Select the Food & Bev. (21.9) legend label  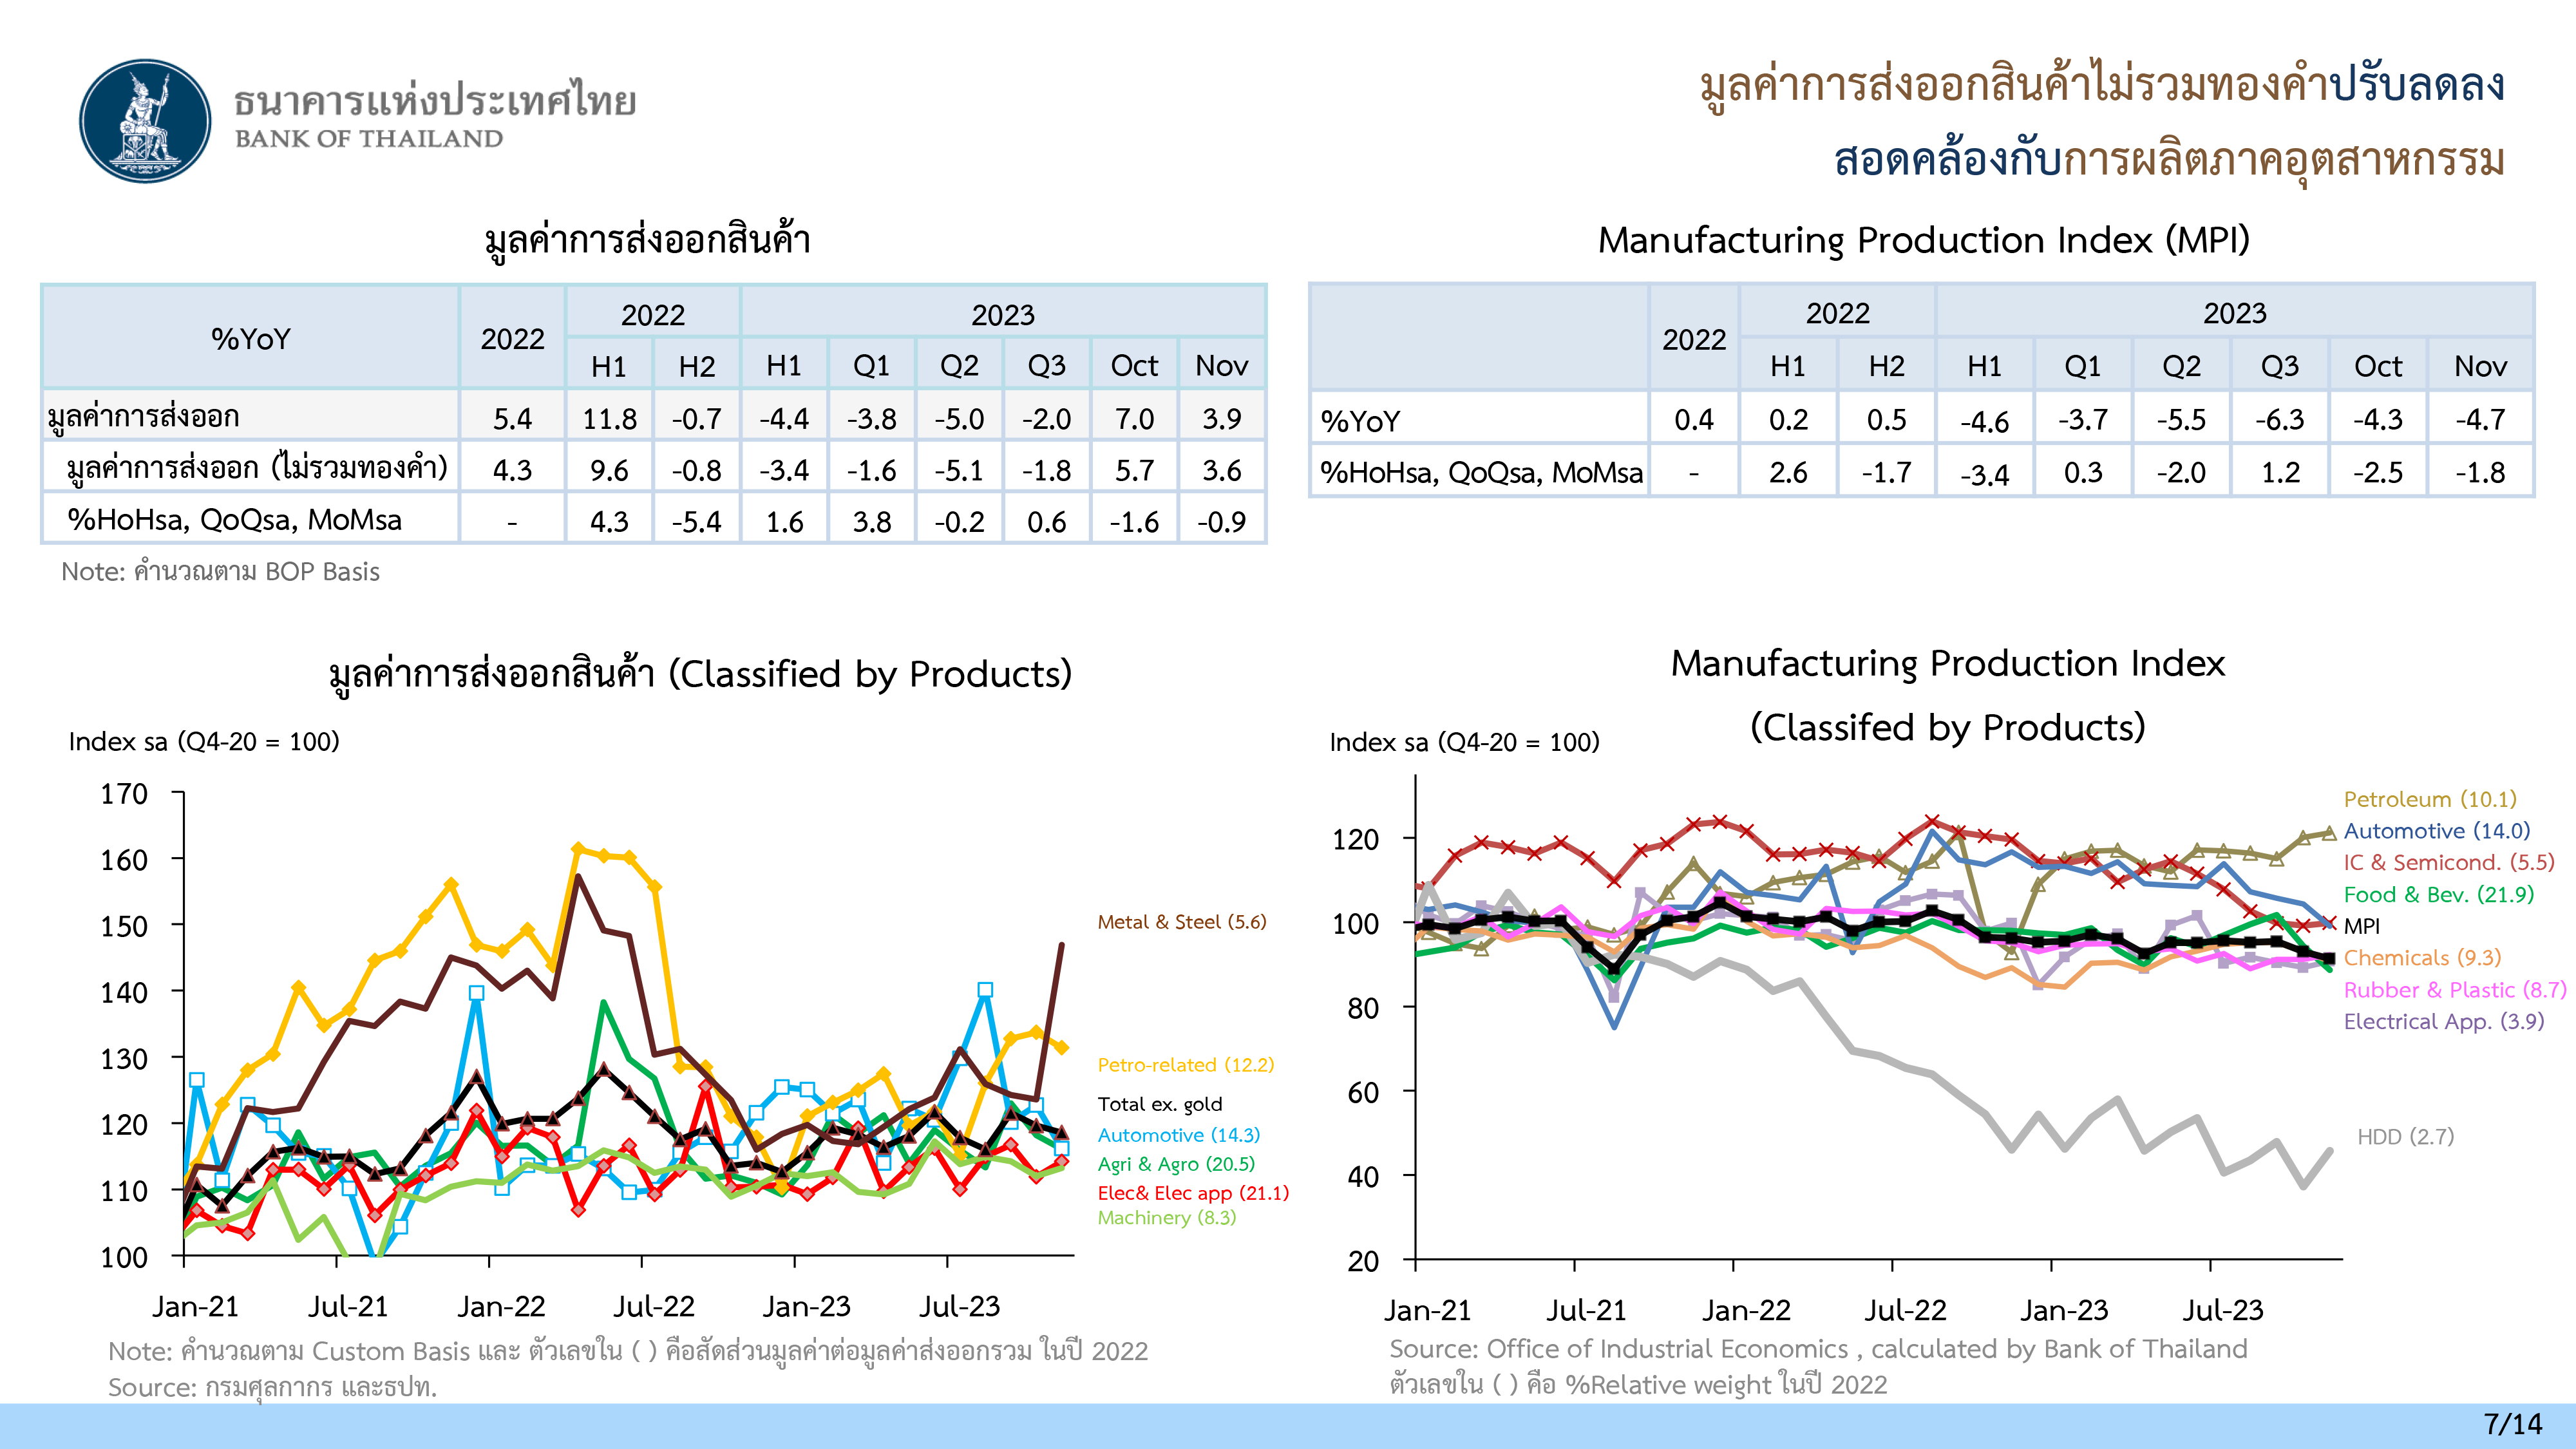(x=2438, y=894)
